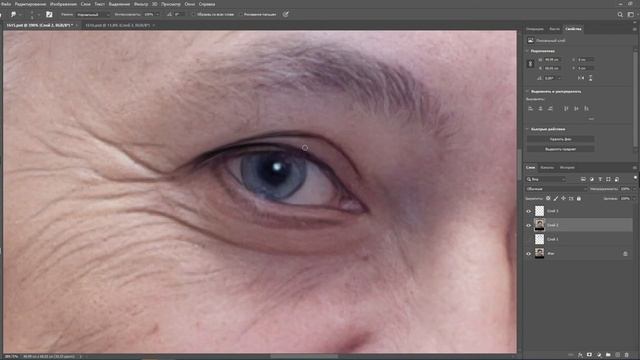
Task: Flip the layer horizontally in Properties
Action: (581, 78)
